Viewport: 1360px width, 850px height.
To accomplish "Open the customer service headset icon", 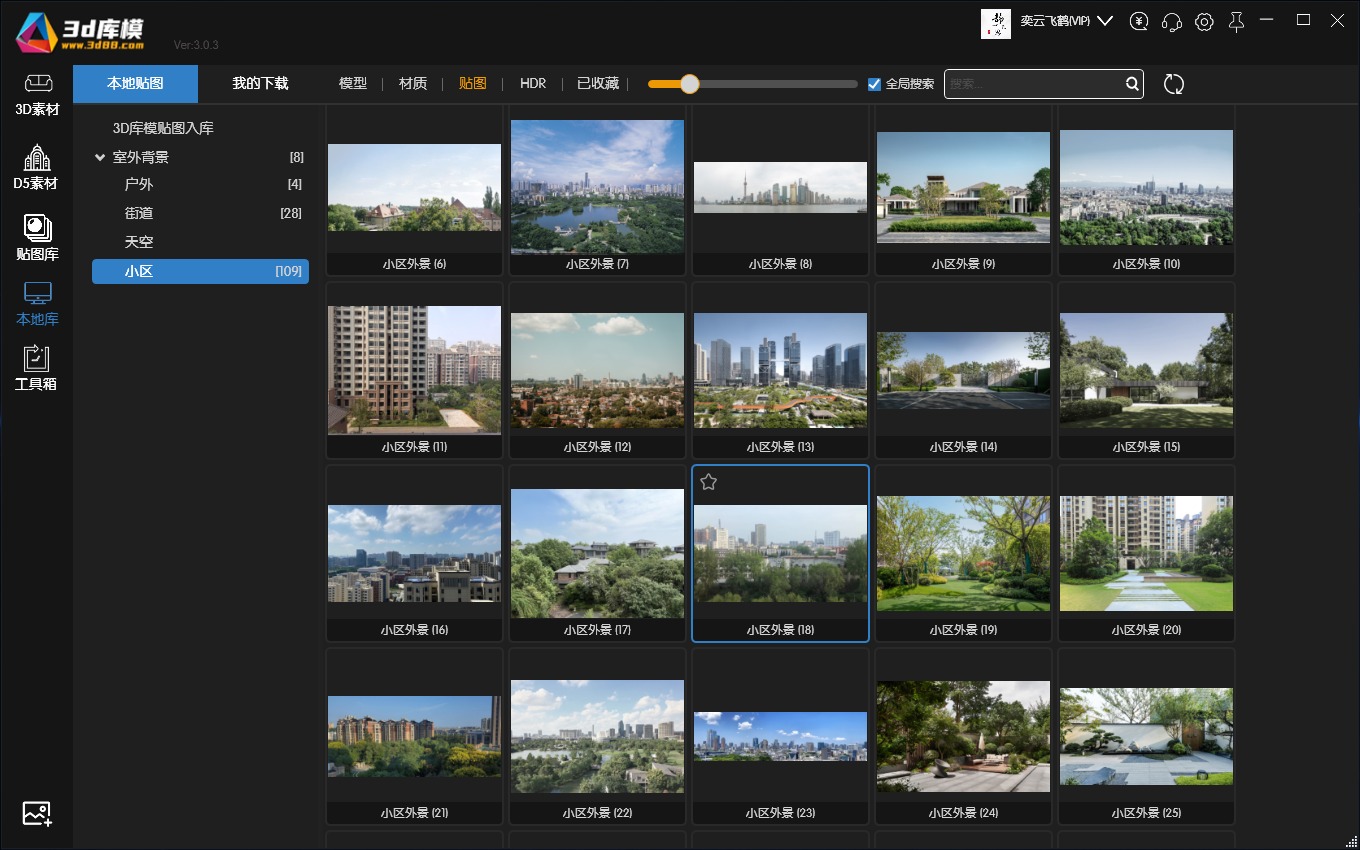I will coord(1172,22).
